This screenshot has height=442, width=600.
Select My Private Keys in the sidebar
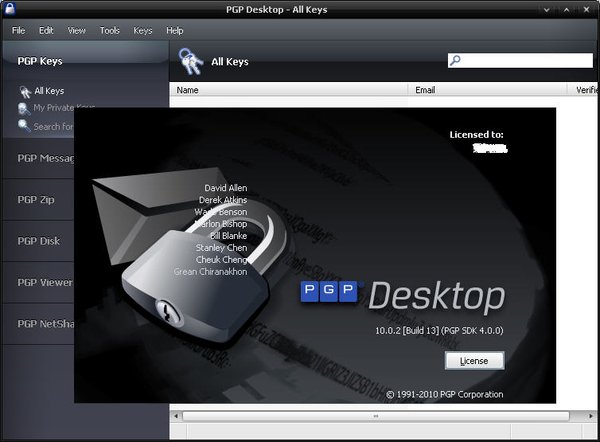pos(64,108)
